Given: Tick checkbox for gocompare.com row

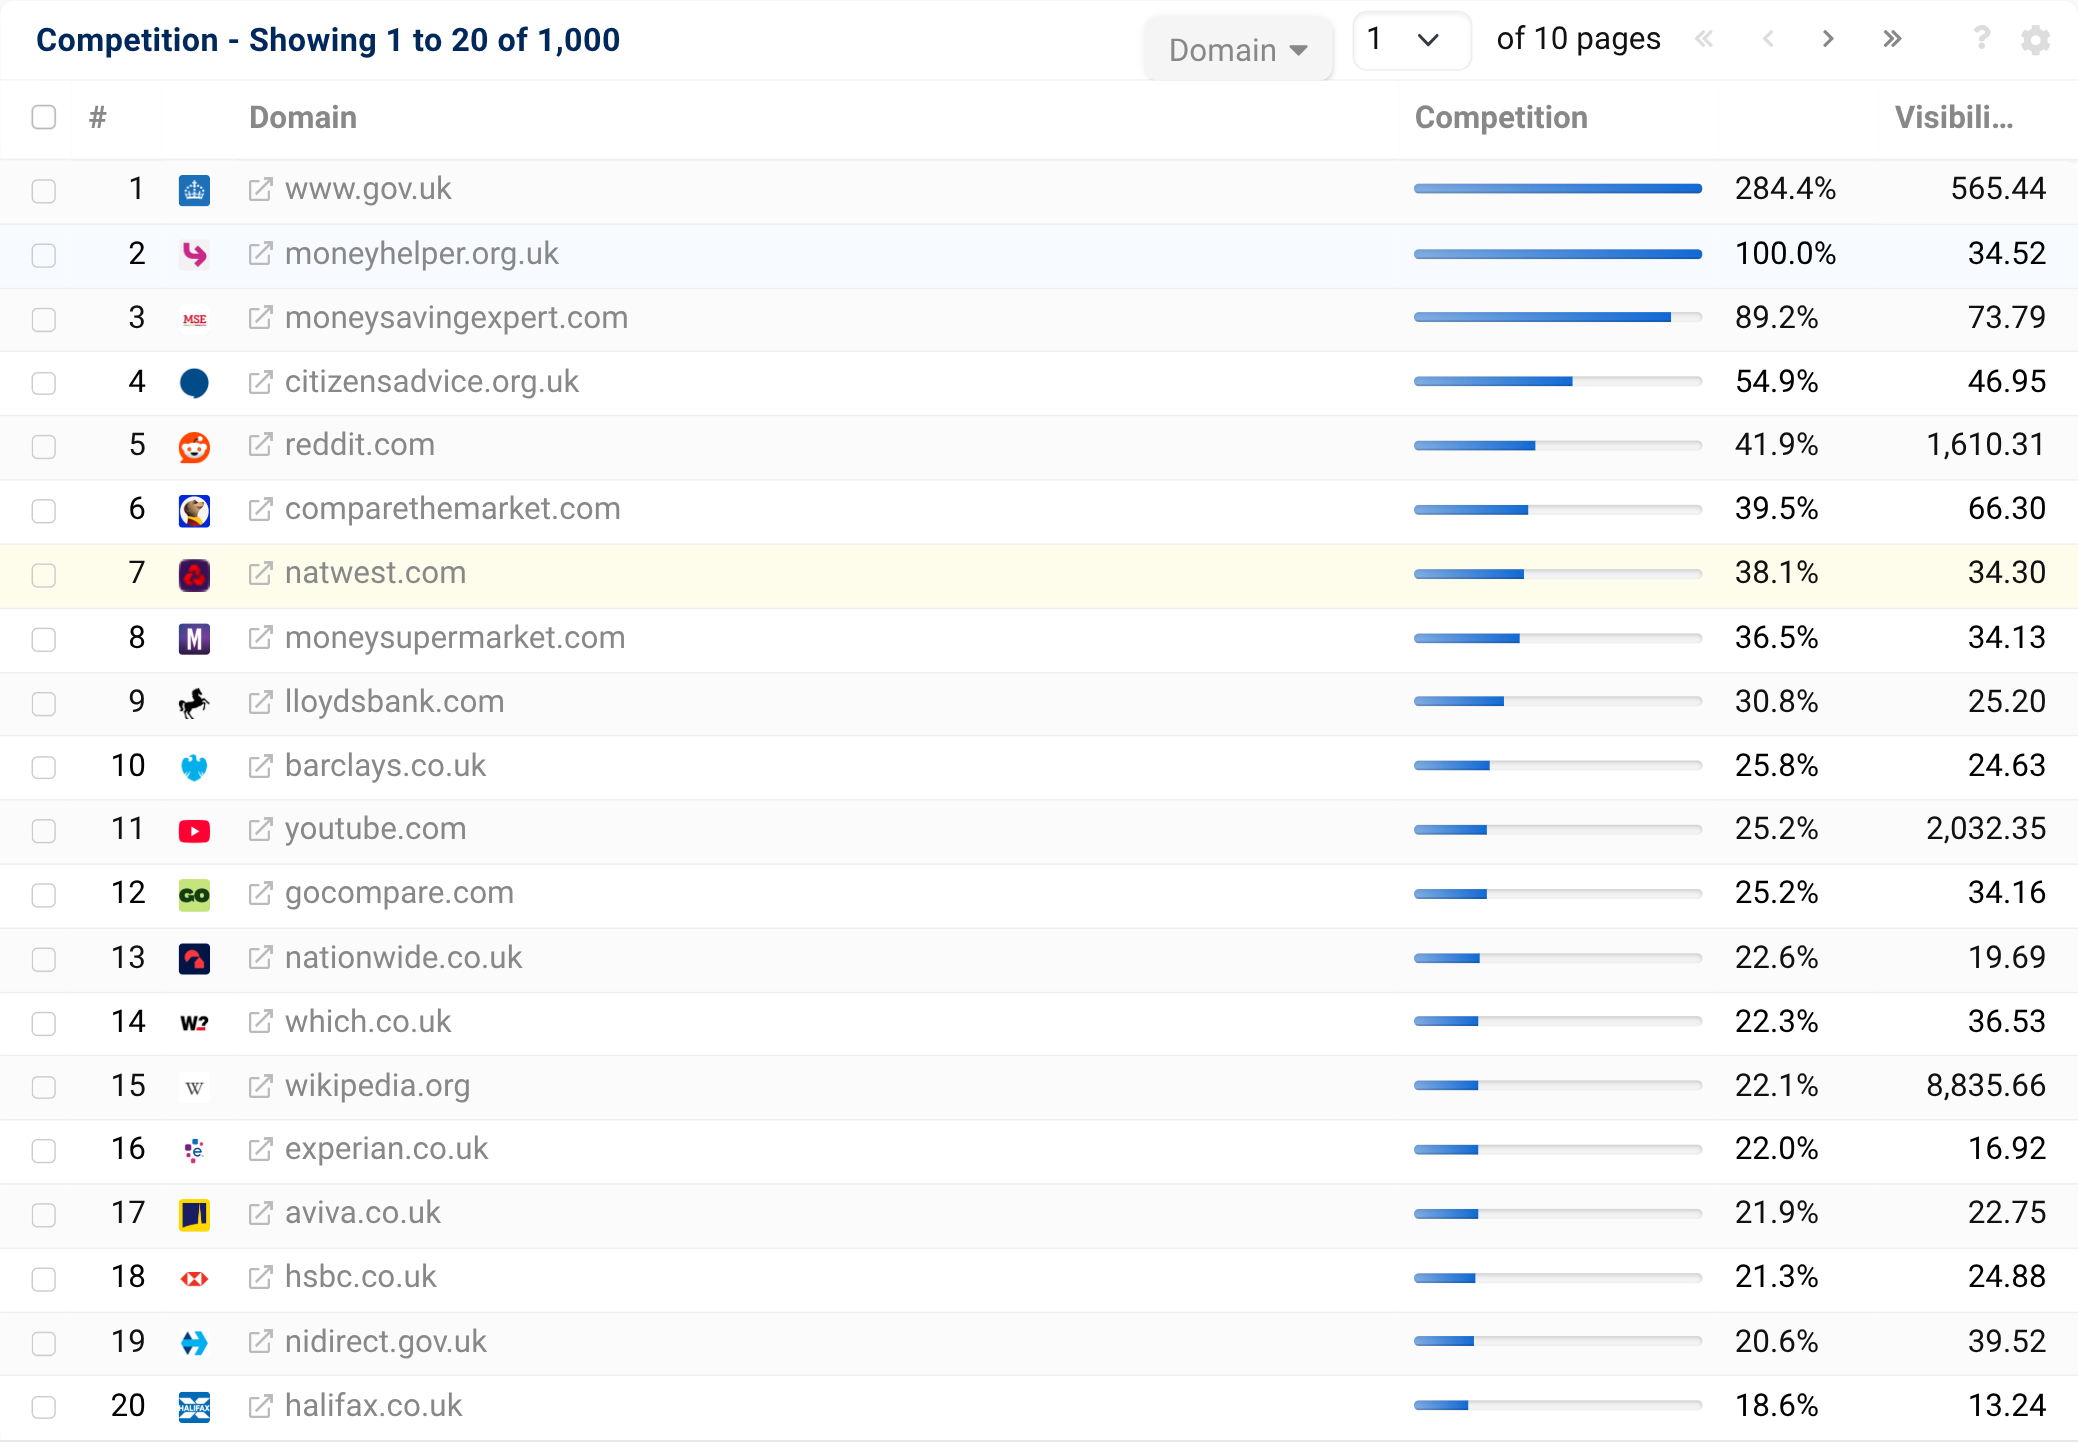Looking at the screenshot, I should (x=44, y=895).
